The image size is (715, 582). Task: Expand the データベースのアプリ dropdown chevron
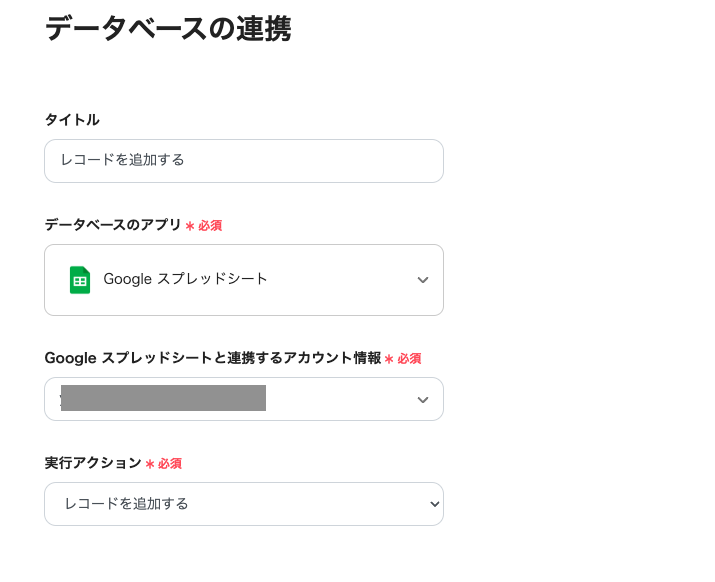point(423,280)
